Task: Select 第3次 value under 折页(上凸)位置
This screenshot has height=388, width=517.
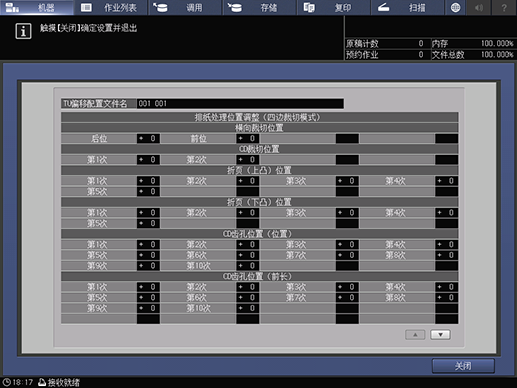Action: pyautogui.click(x=347, y=181)
